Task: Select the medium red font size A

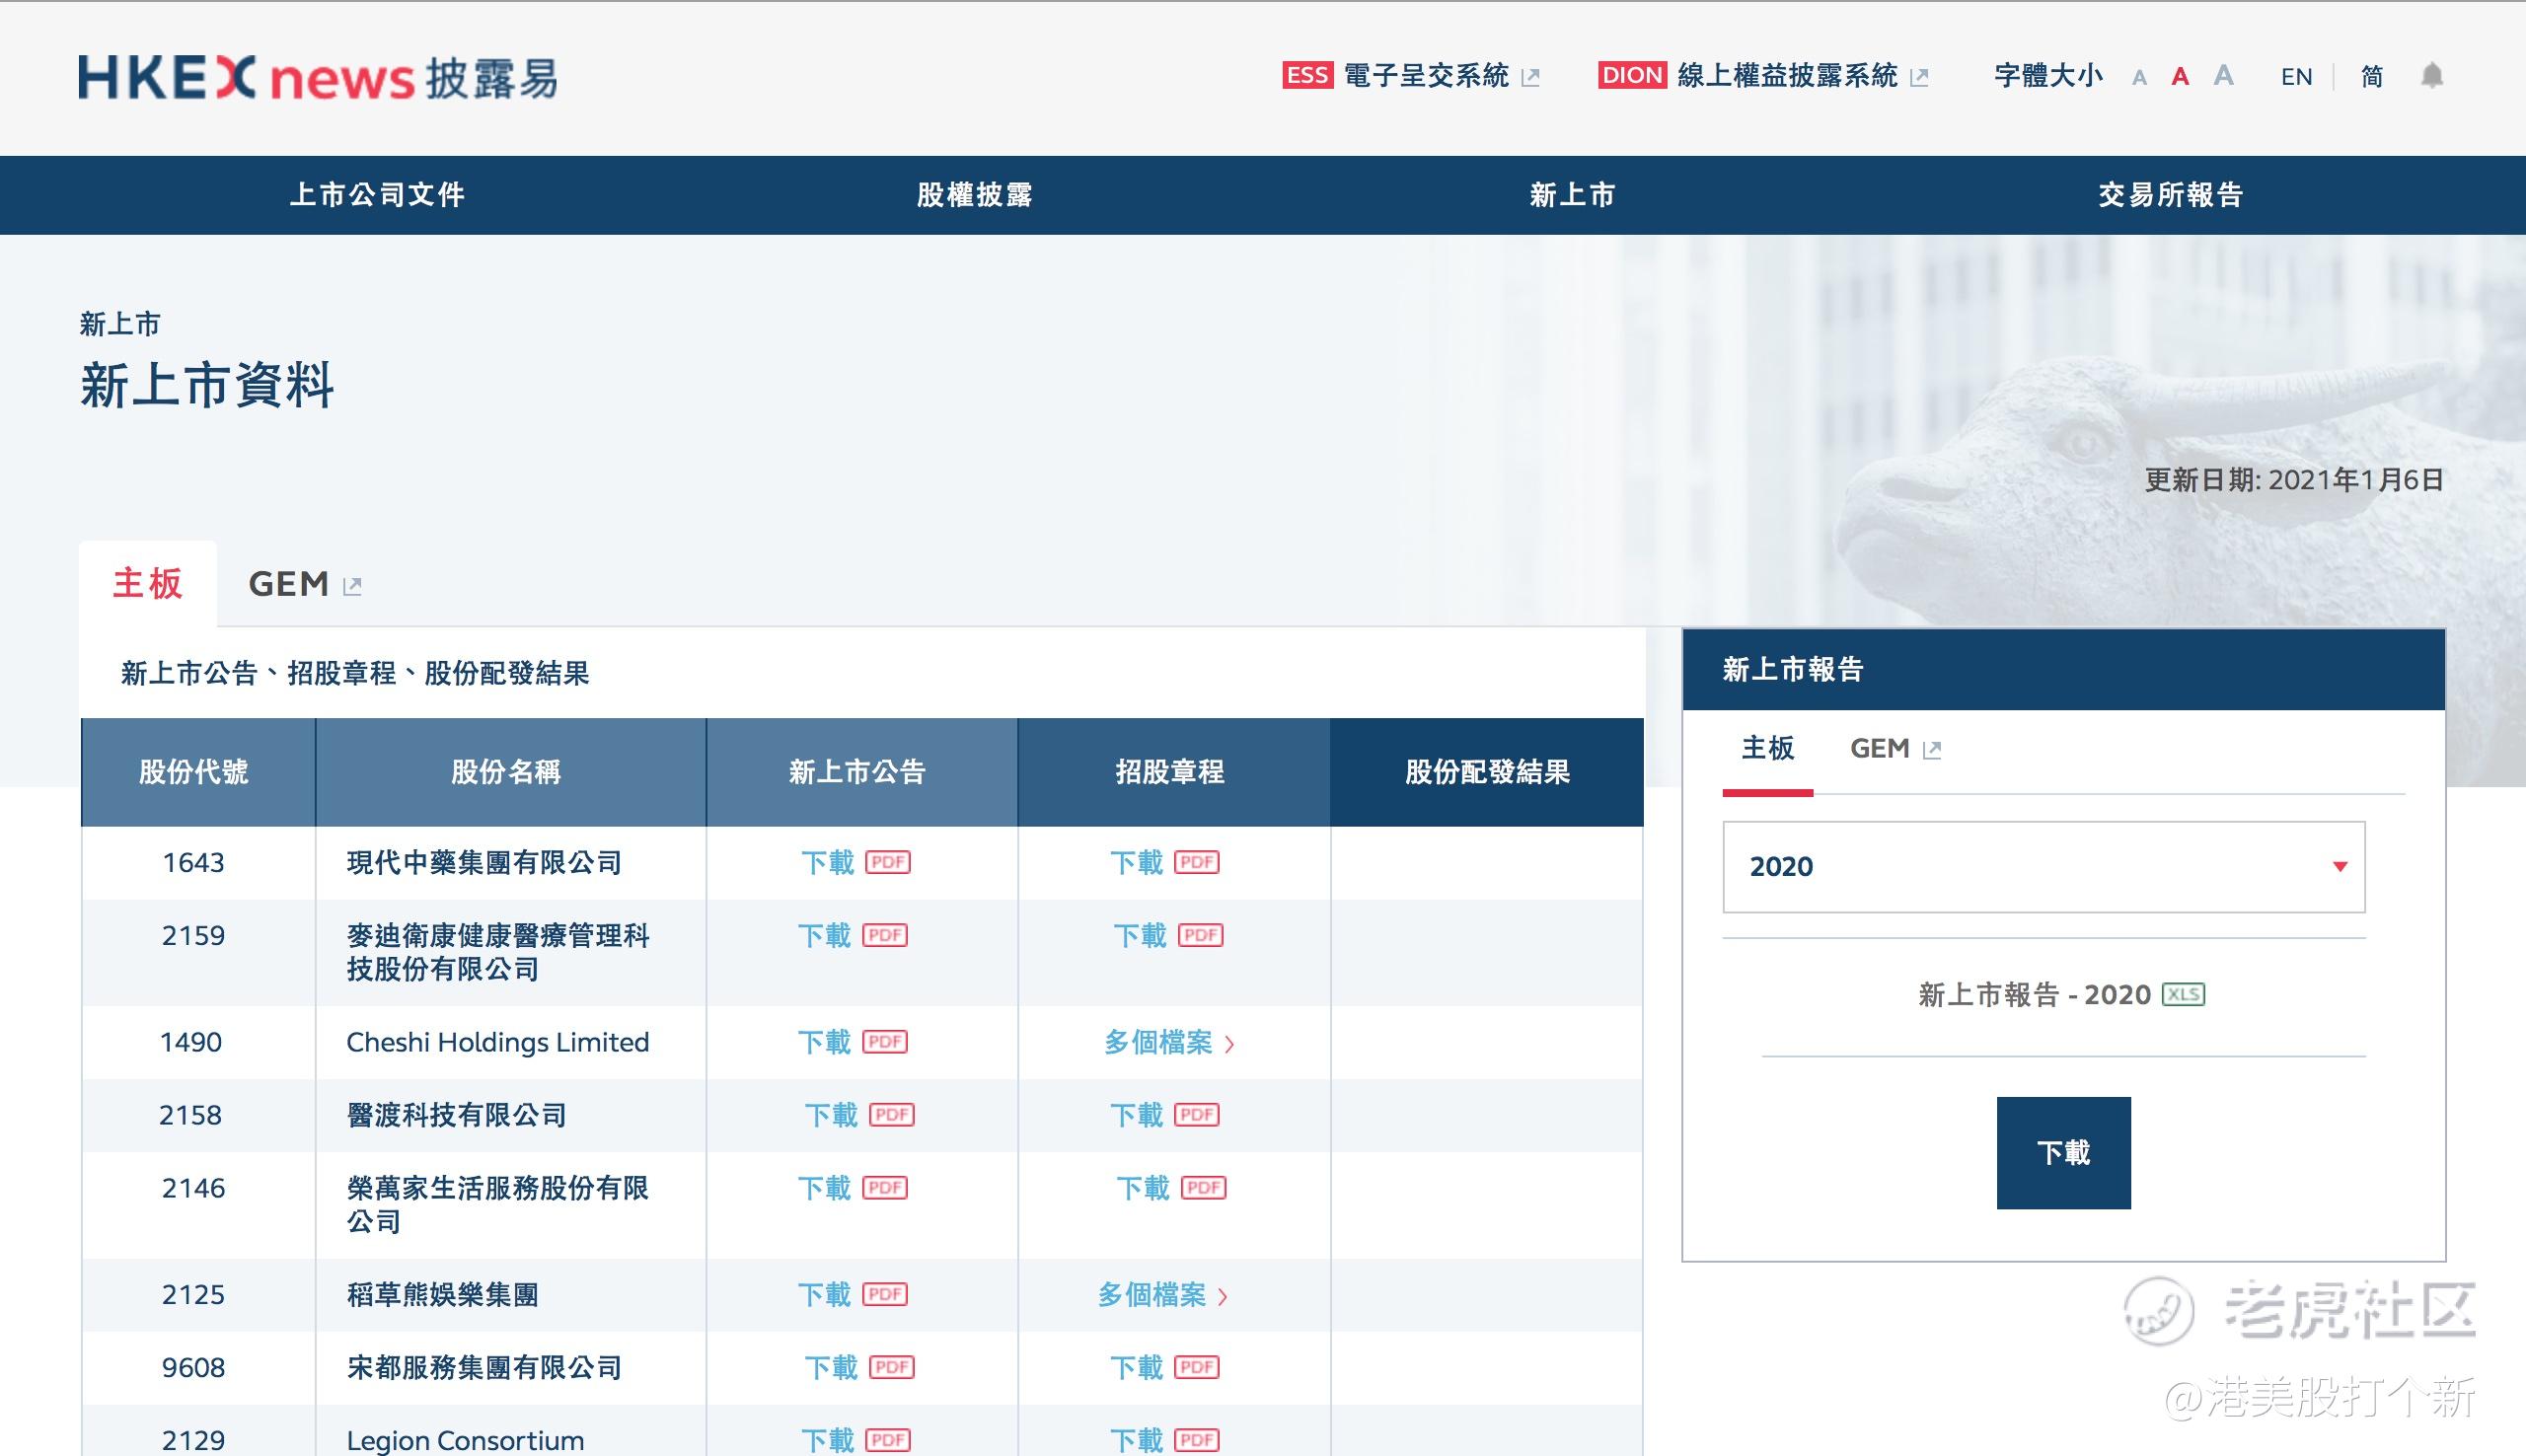Action: [2180, 77]
